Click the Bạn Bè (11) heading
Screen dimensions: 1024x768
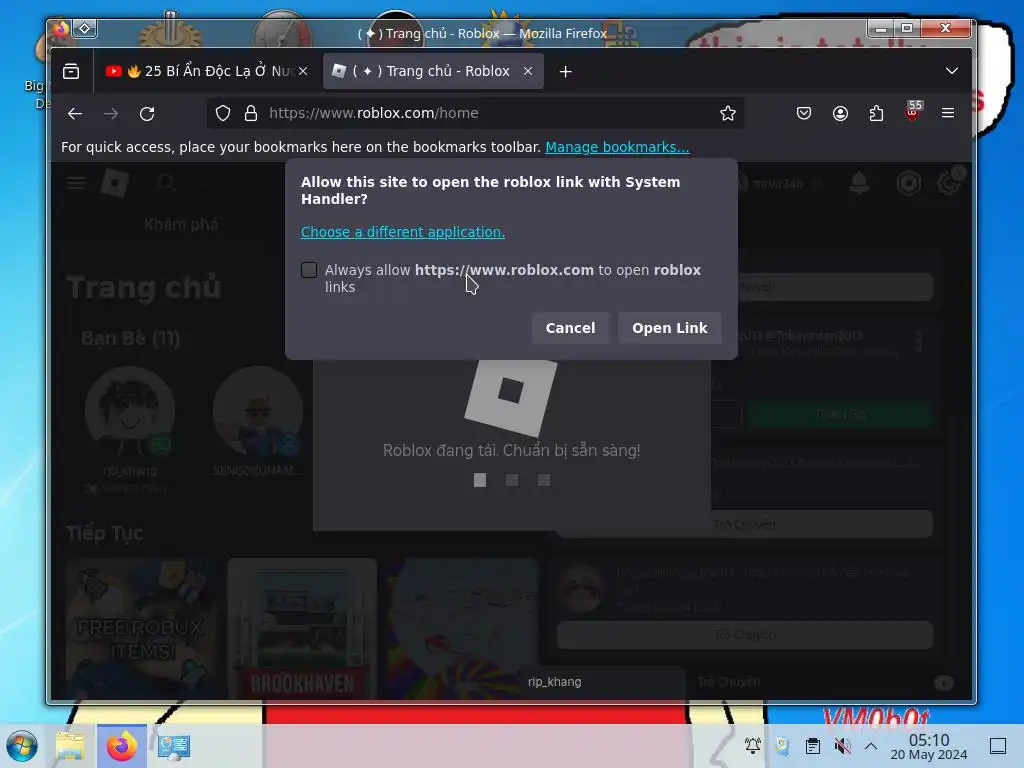click(131, 338)
